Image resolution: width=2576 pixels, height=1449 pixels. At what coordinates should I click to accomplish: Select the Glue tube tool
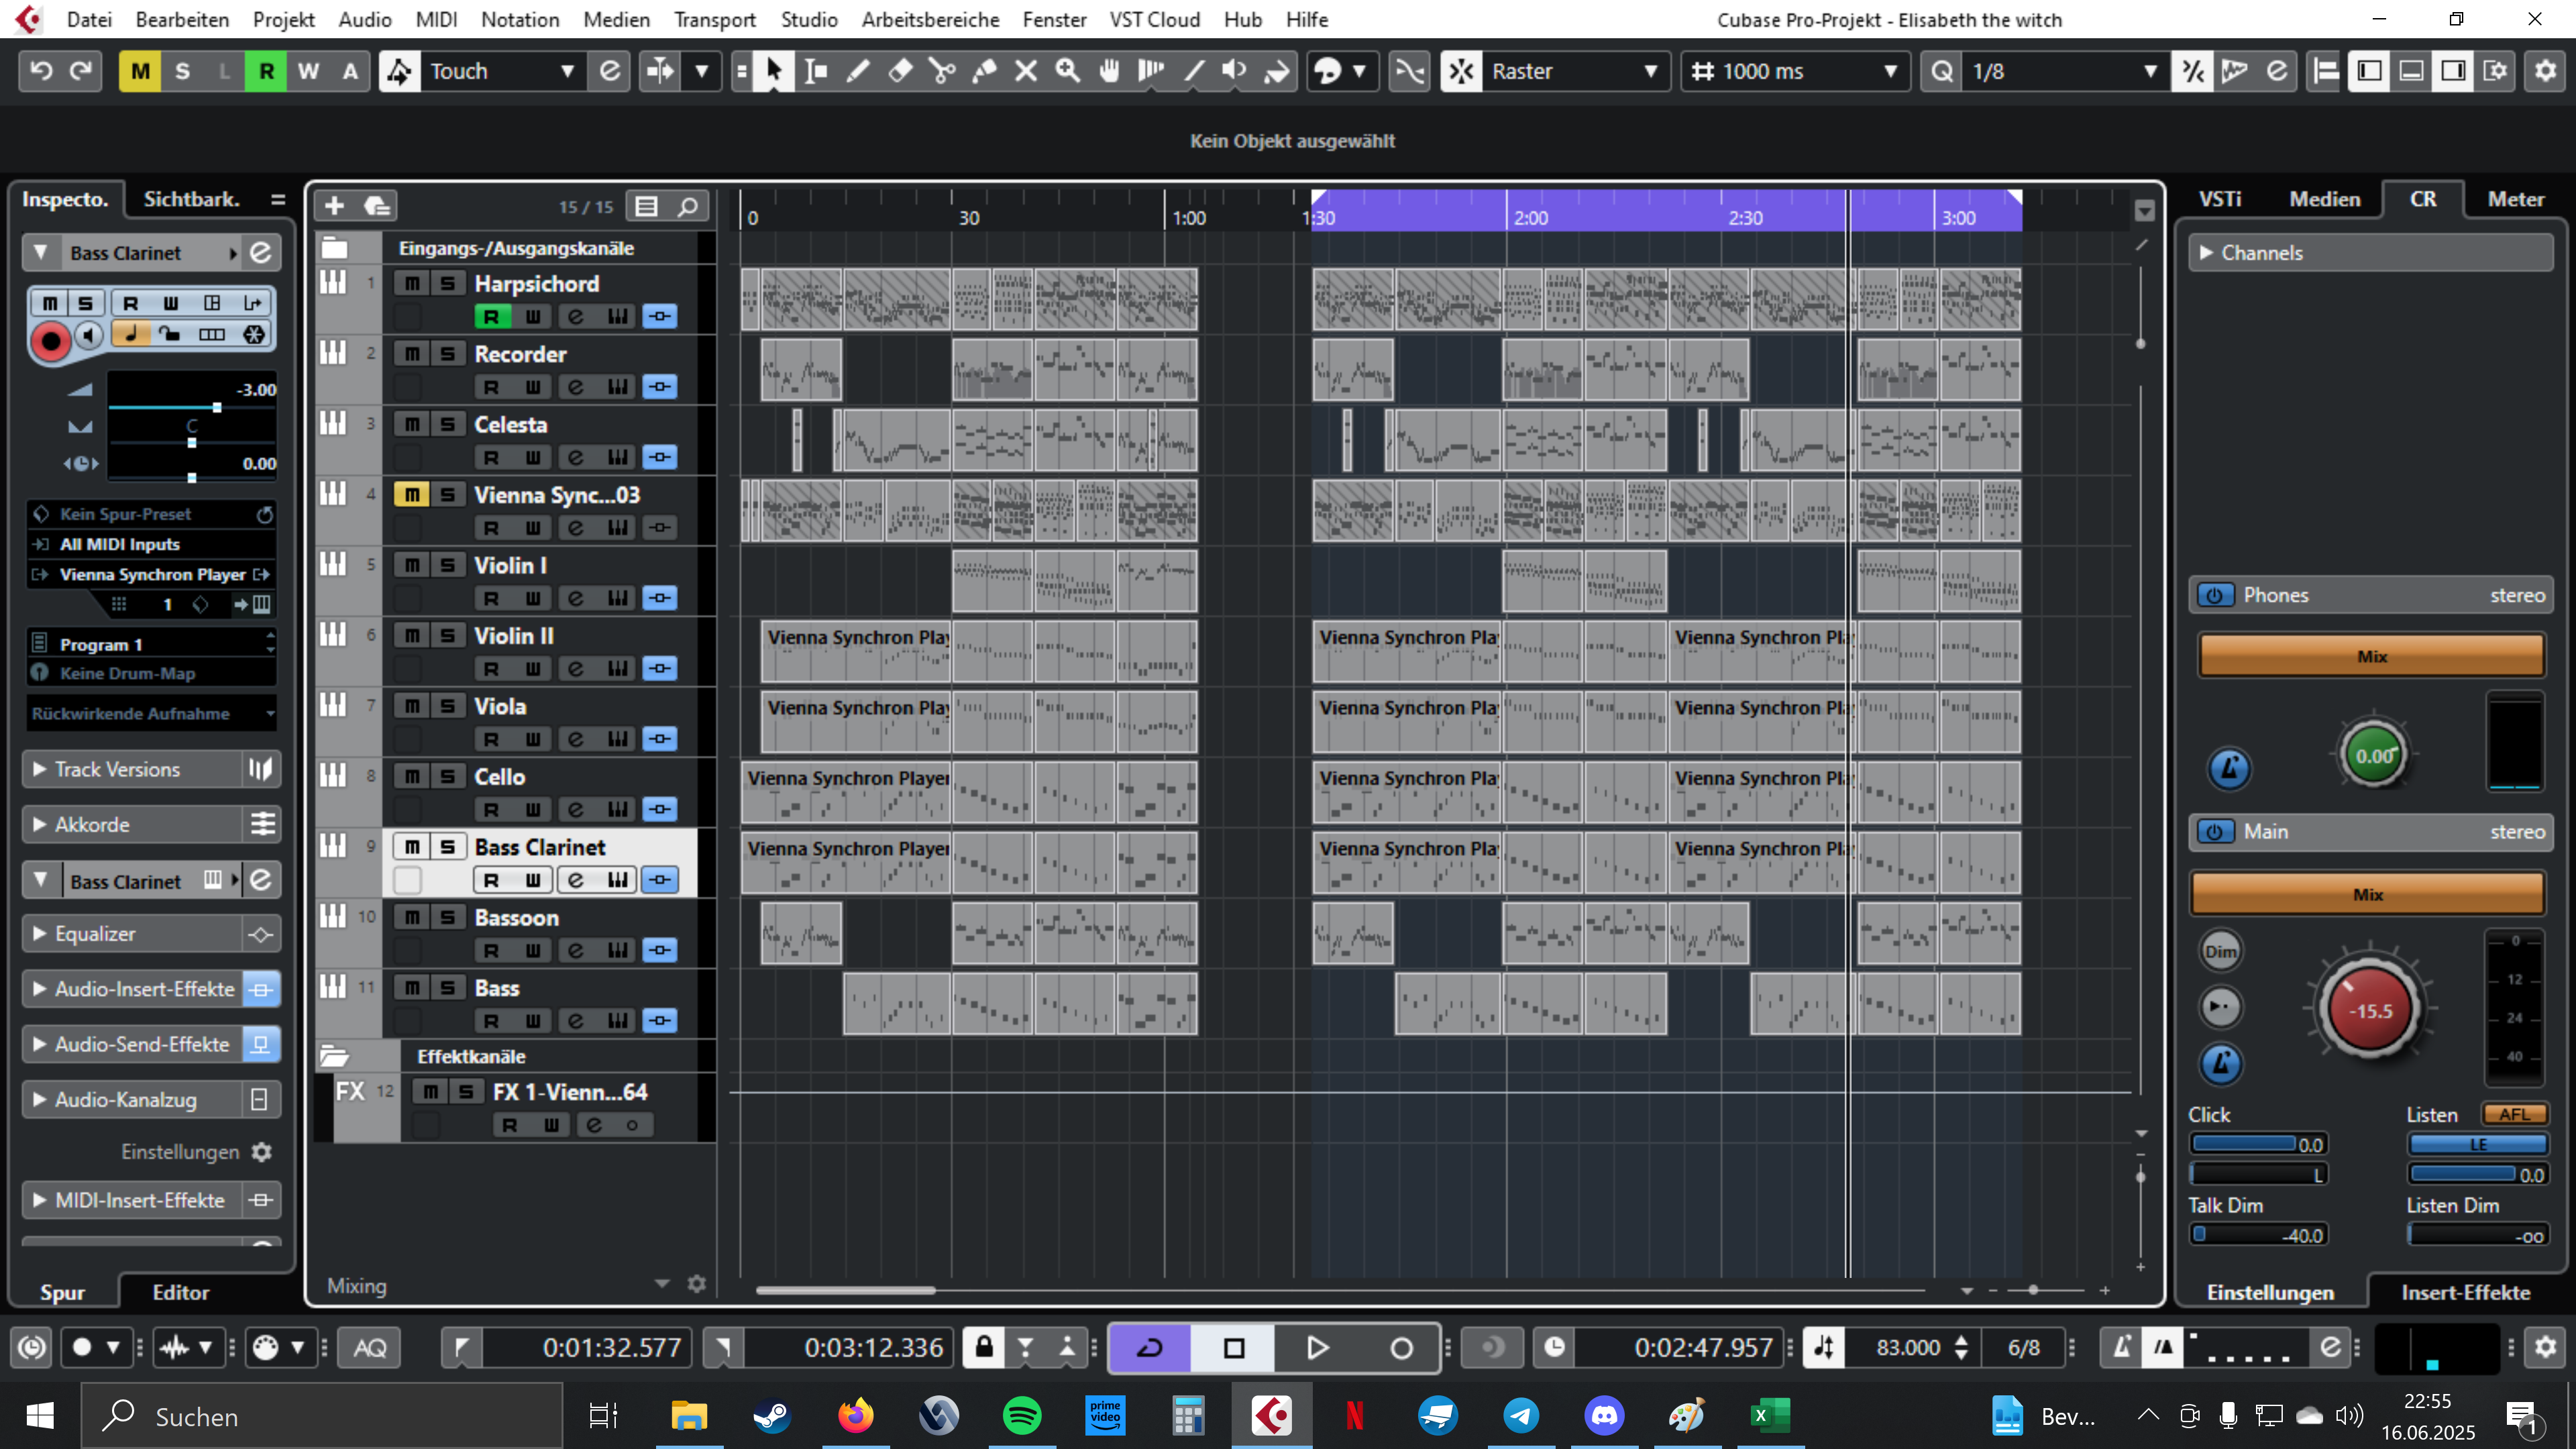(984, 71)
